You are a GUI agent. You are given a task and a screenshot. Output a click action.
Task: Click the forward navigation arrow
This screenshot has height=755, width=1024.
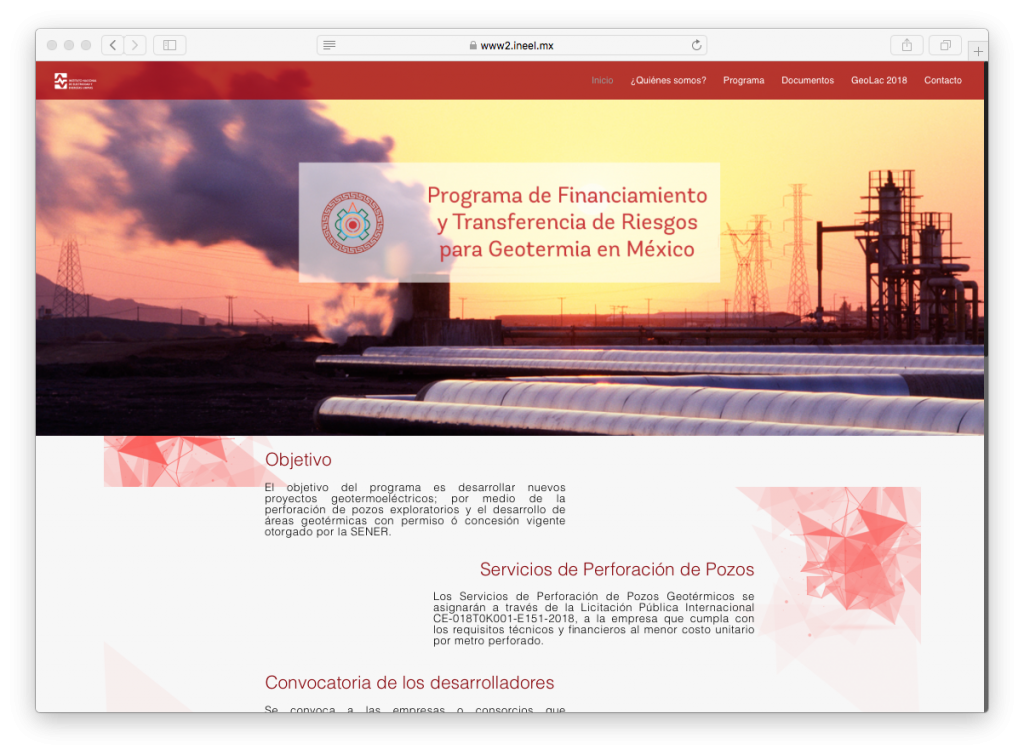135,45
